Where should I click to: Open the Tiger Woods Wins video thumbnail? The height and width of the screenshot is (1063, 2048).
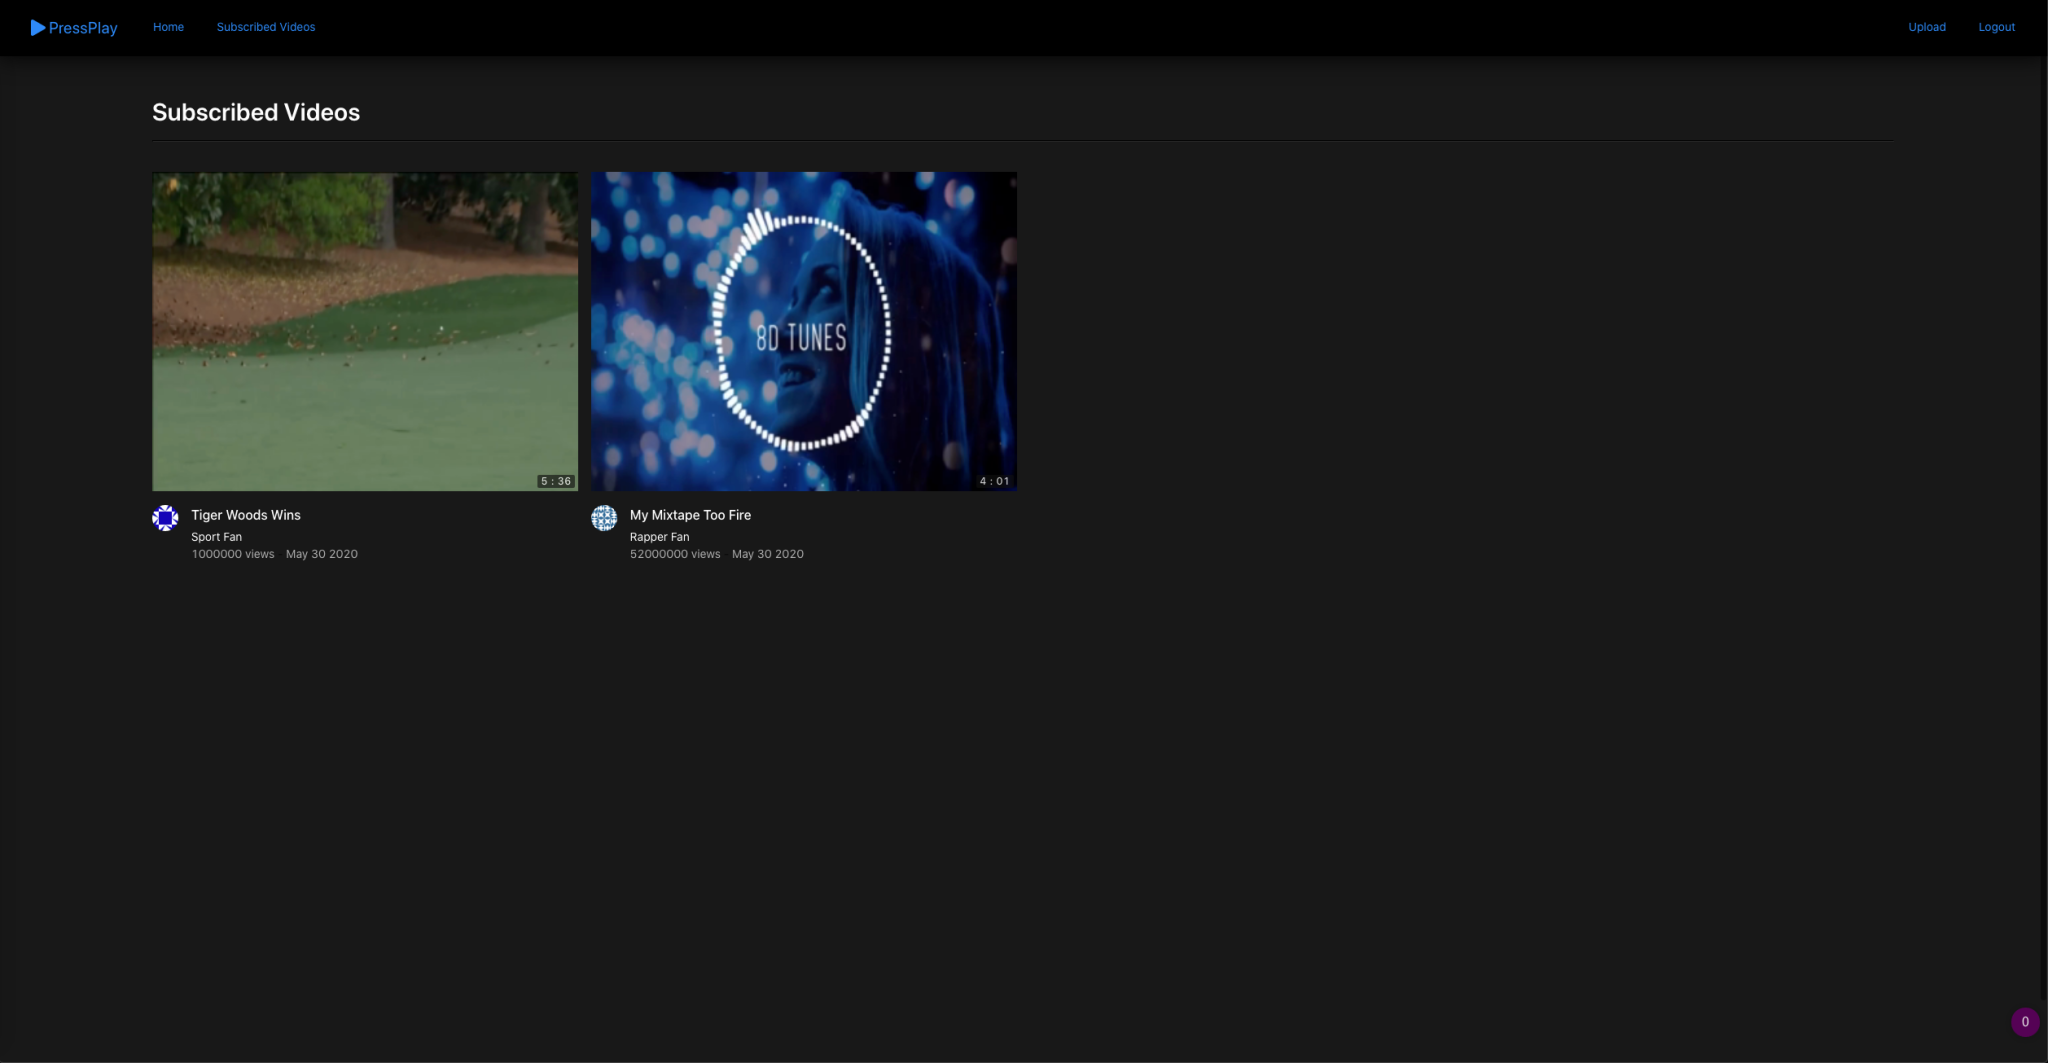tap(364, 331)
